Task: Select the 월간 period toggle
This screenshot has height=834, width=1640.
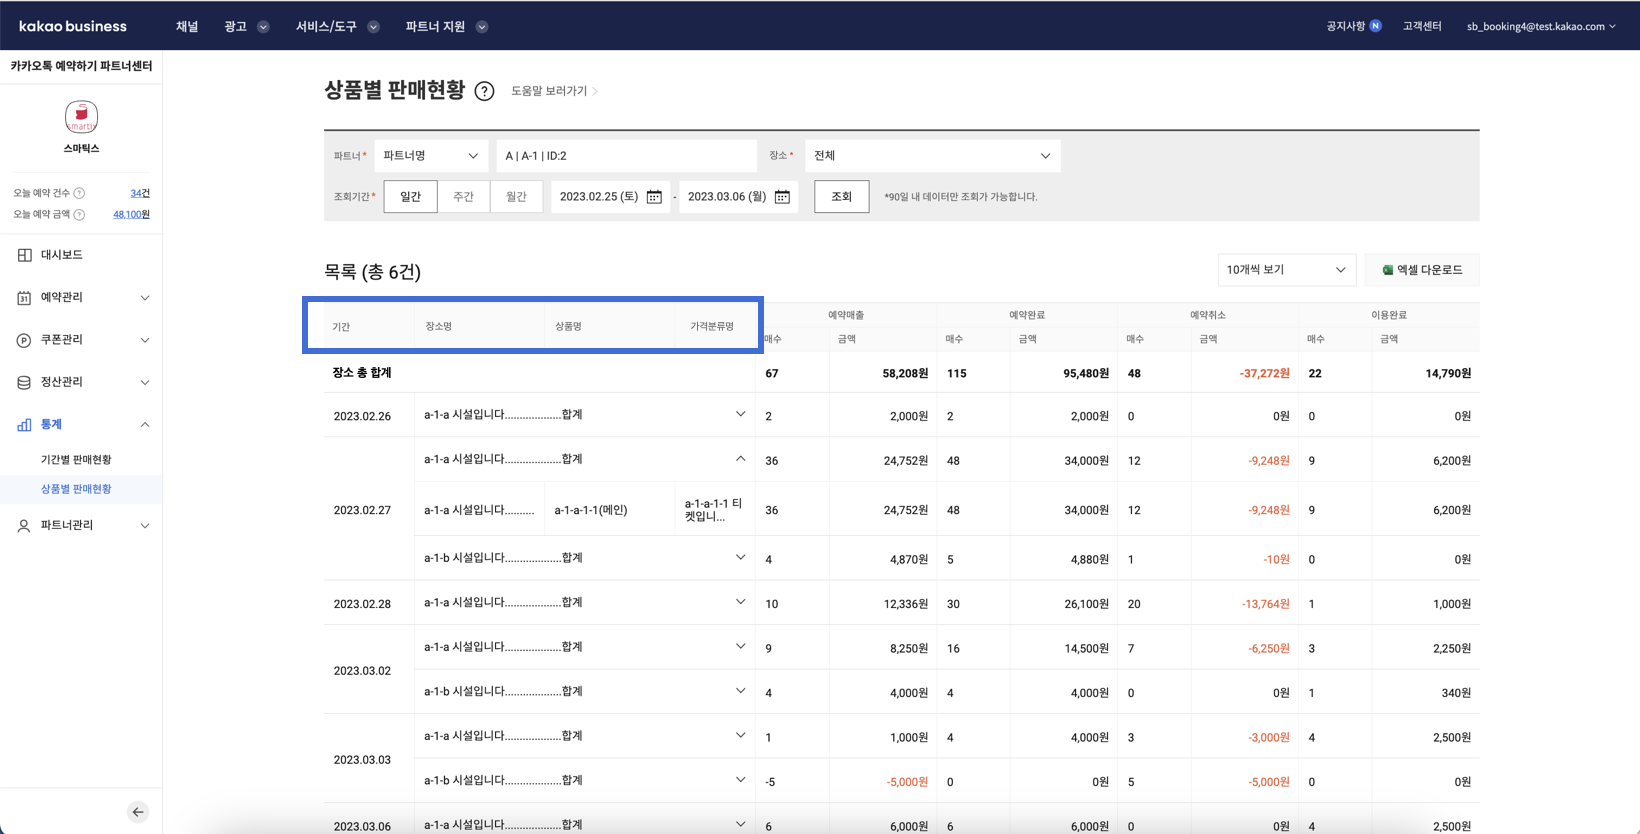Action: pos(516,197)
